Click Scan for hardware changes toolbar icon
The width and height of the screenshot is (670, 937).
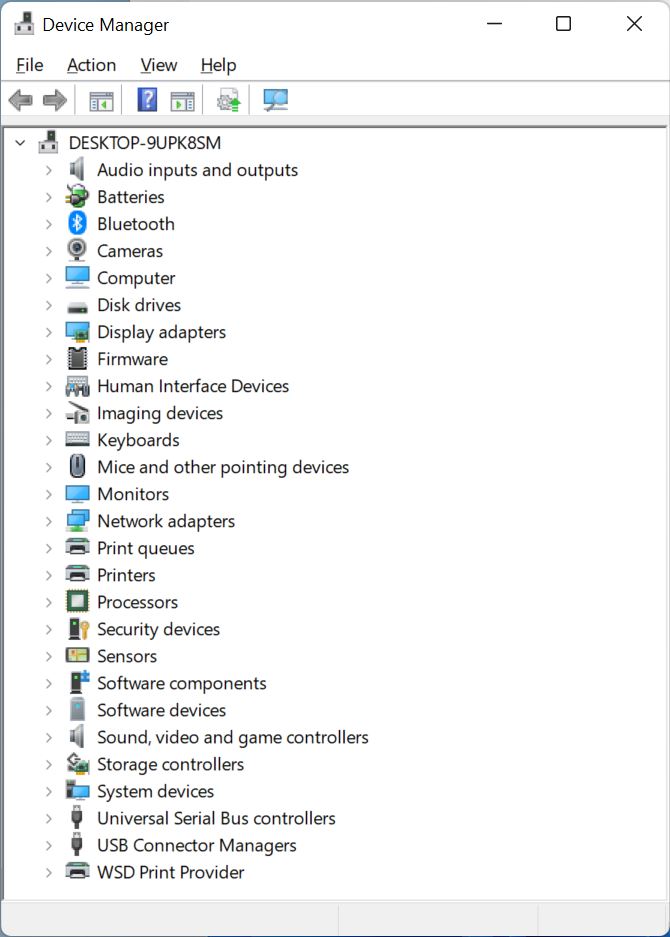(x=276, y=100)
